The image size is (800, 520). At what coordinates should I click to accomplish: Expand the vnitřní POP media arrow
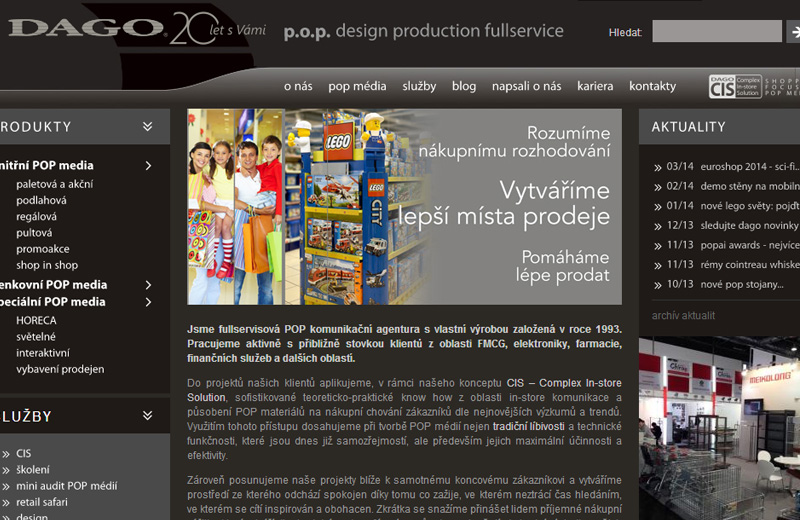point(148,166)
